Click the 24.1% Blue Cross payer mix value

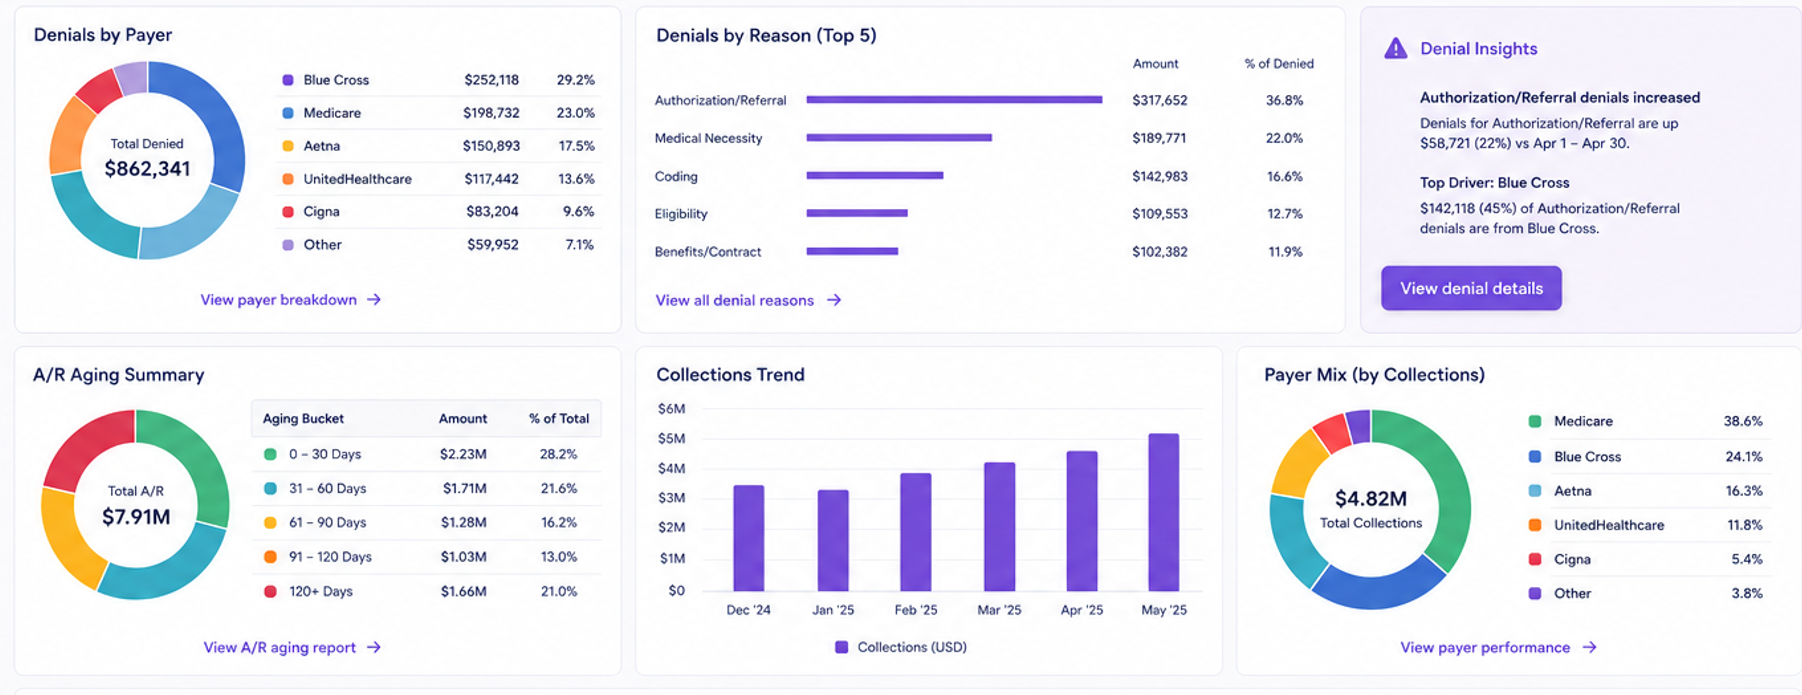[x=1744, y=456]
